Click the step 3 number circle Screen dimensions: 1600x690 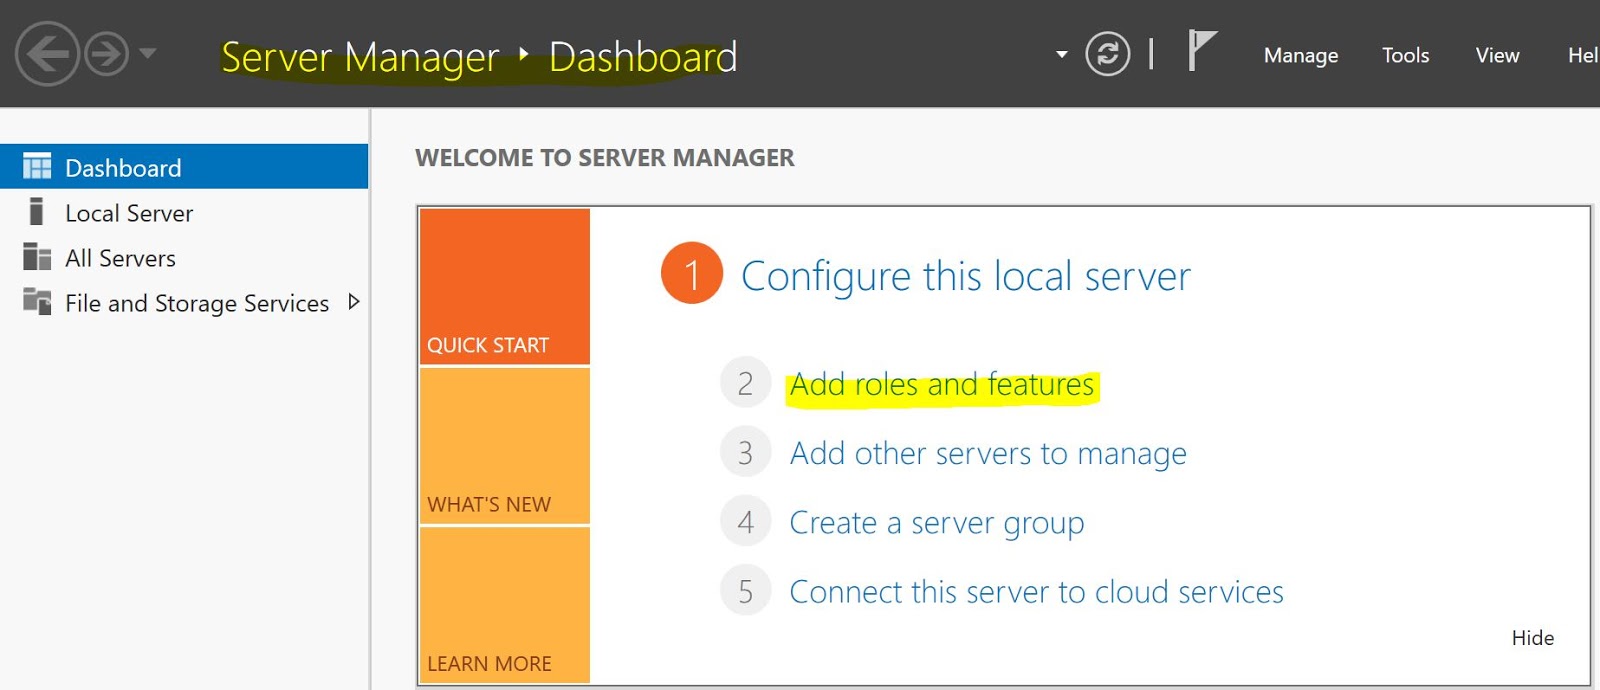pyautogui.click(x=745, y=453)
